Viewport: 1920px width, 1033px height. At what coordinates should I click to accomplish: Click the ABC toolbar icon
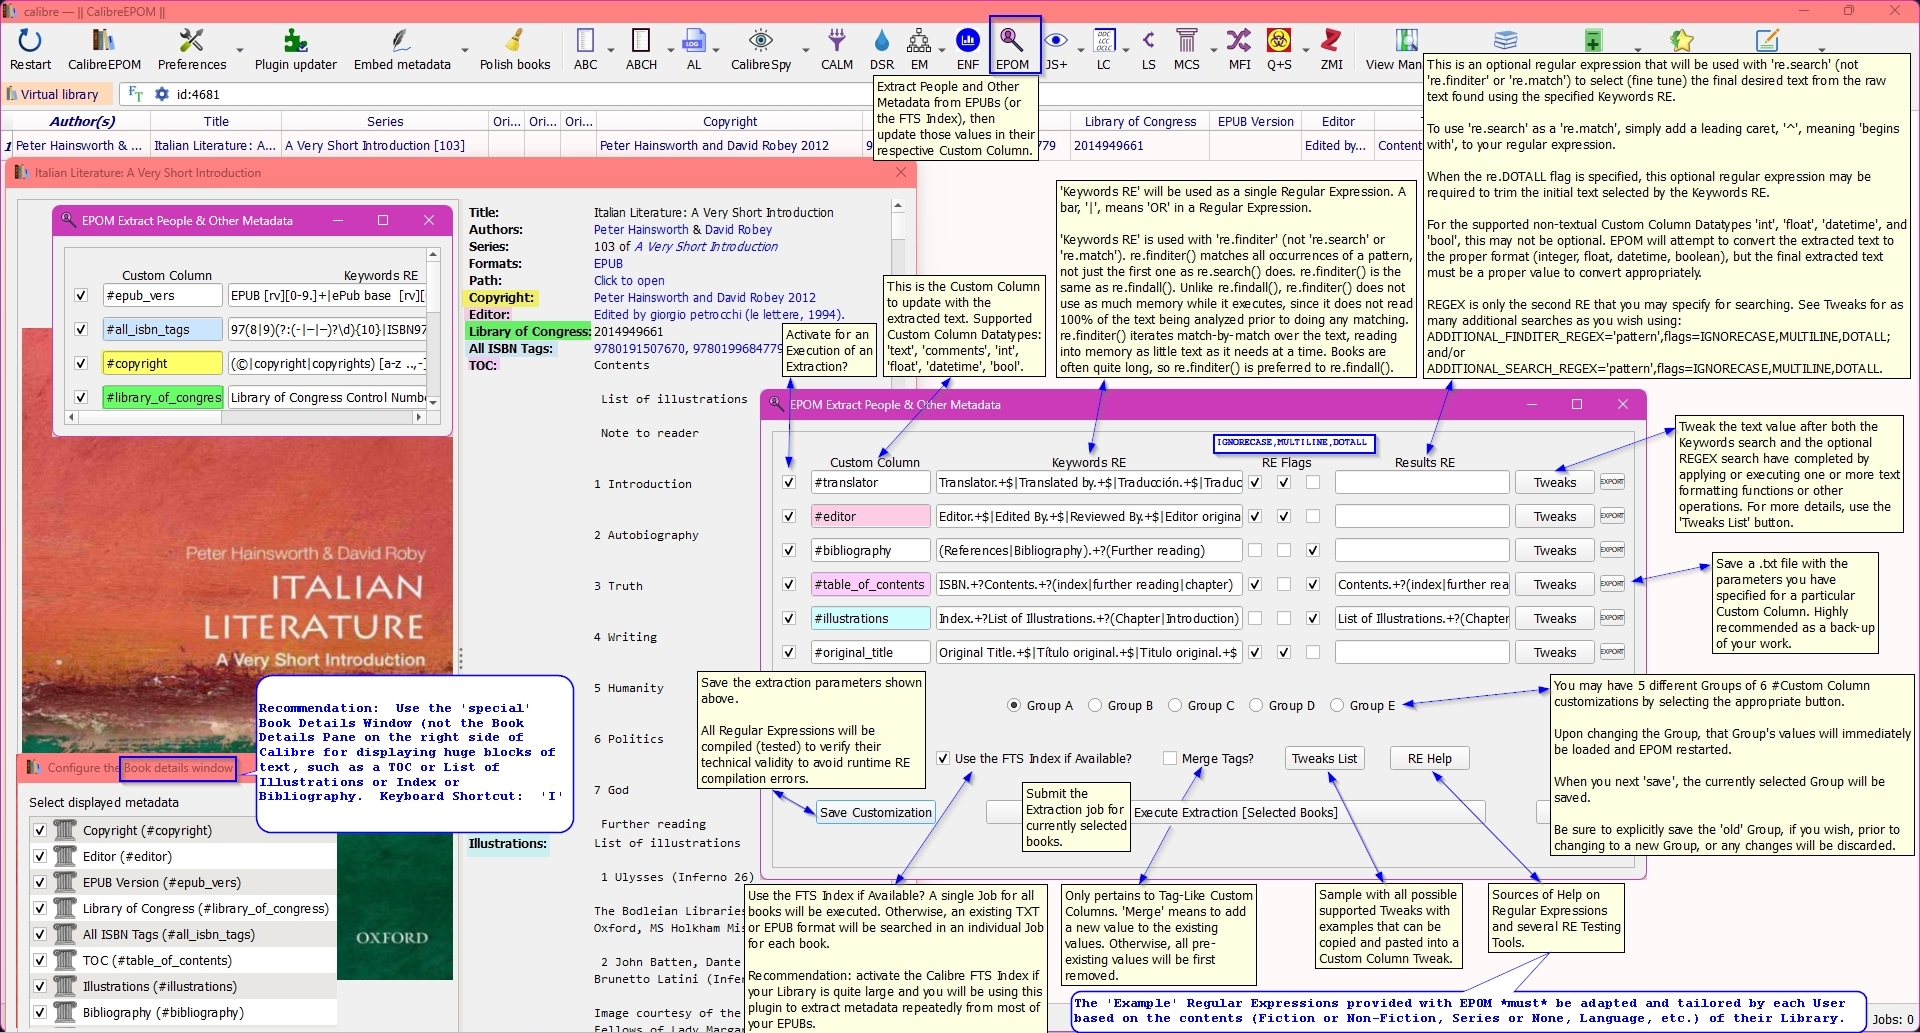click(585, 41)
